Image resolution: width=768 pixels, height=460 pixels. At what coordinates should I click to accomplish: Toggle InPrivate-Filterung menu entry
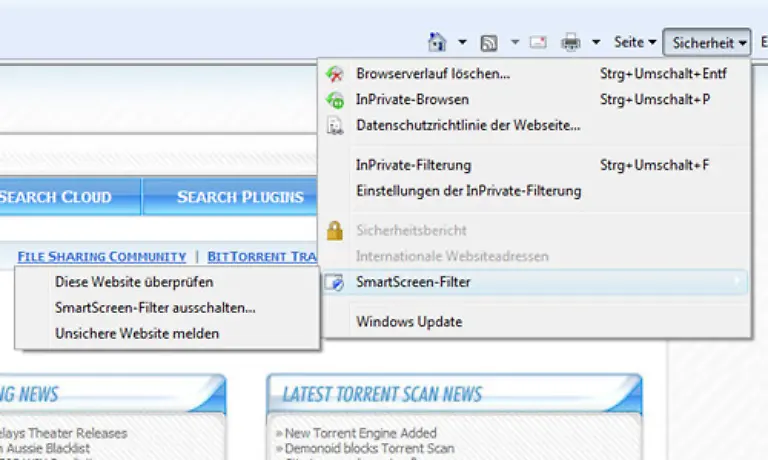pos(535,165)
